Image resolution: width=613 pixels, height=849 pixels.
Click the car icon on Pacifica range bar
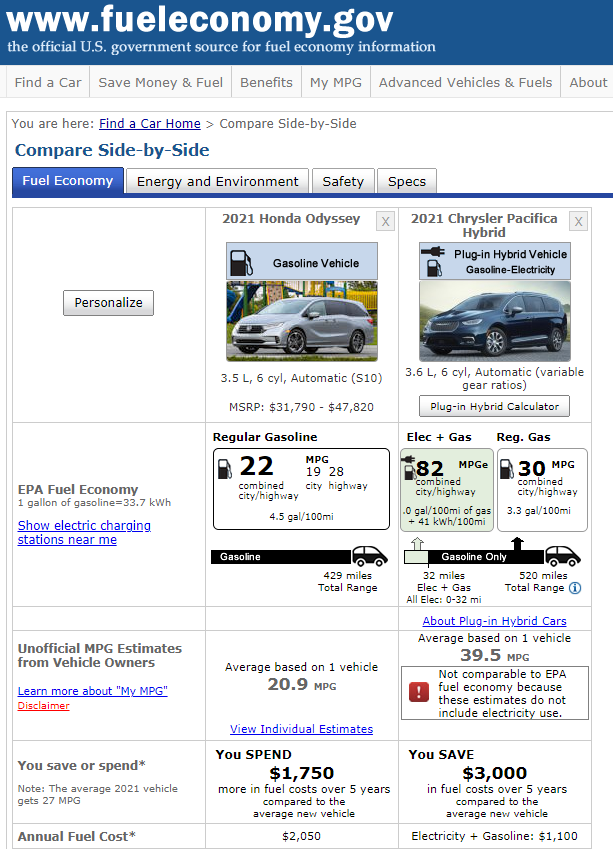563,556
